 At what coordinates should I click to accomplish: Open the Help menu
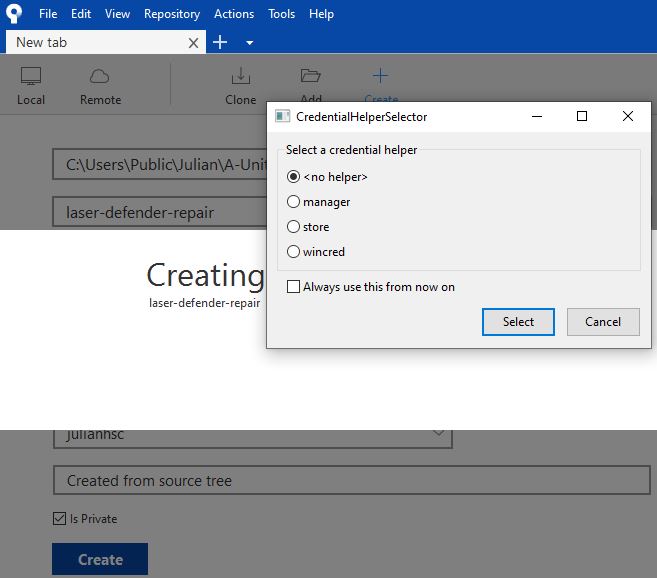pos(321,14)
